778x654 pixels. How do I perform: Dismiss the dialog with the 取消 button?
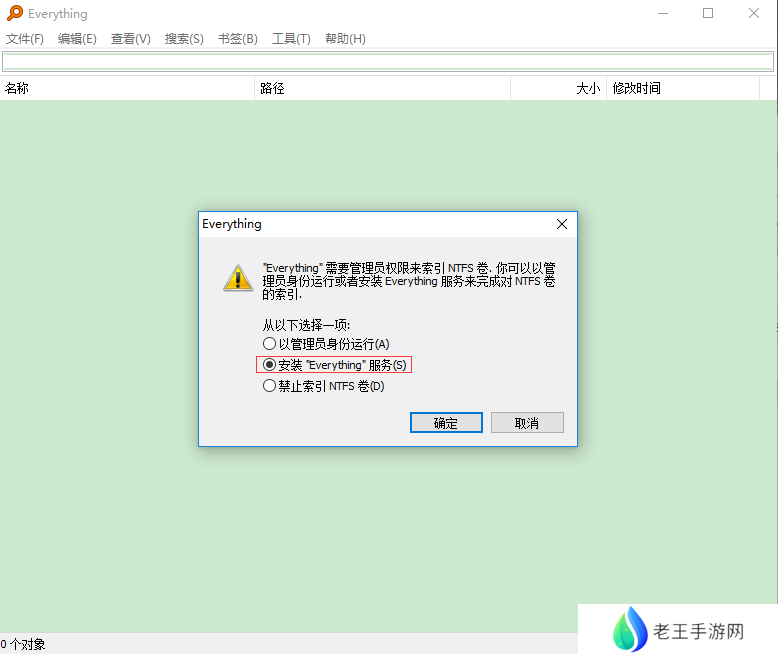[x=527, y=423]
